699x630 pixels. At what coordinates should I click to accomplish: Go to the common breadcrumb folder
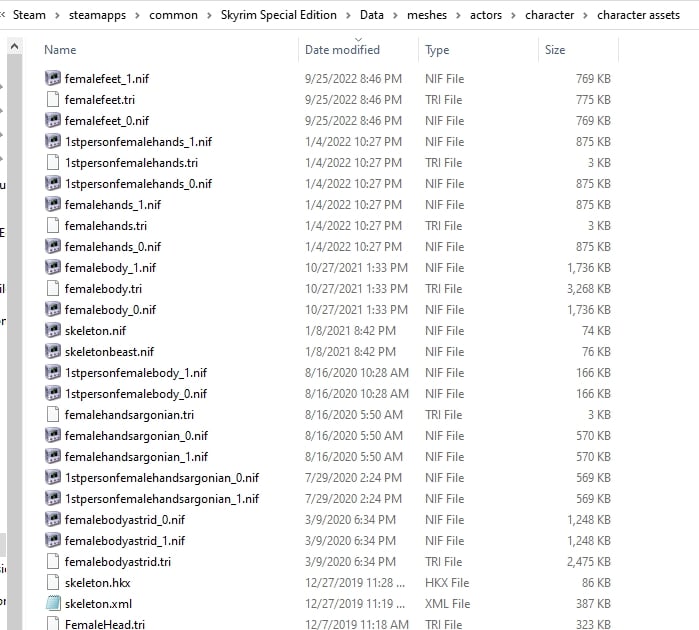[173, 15]
